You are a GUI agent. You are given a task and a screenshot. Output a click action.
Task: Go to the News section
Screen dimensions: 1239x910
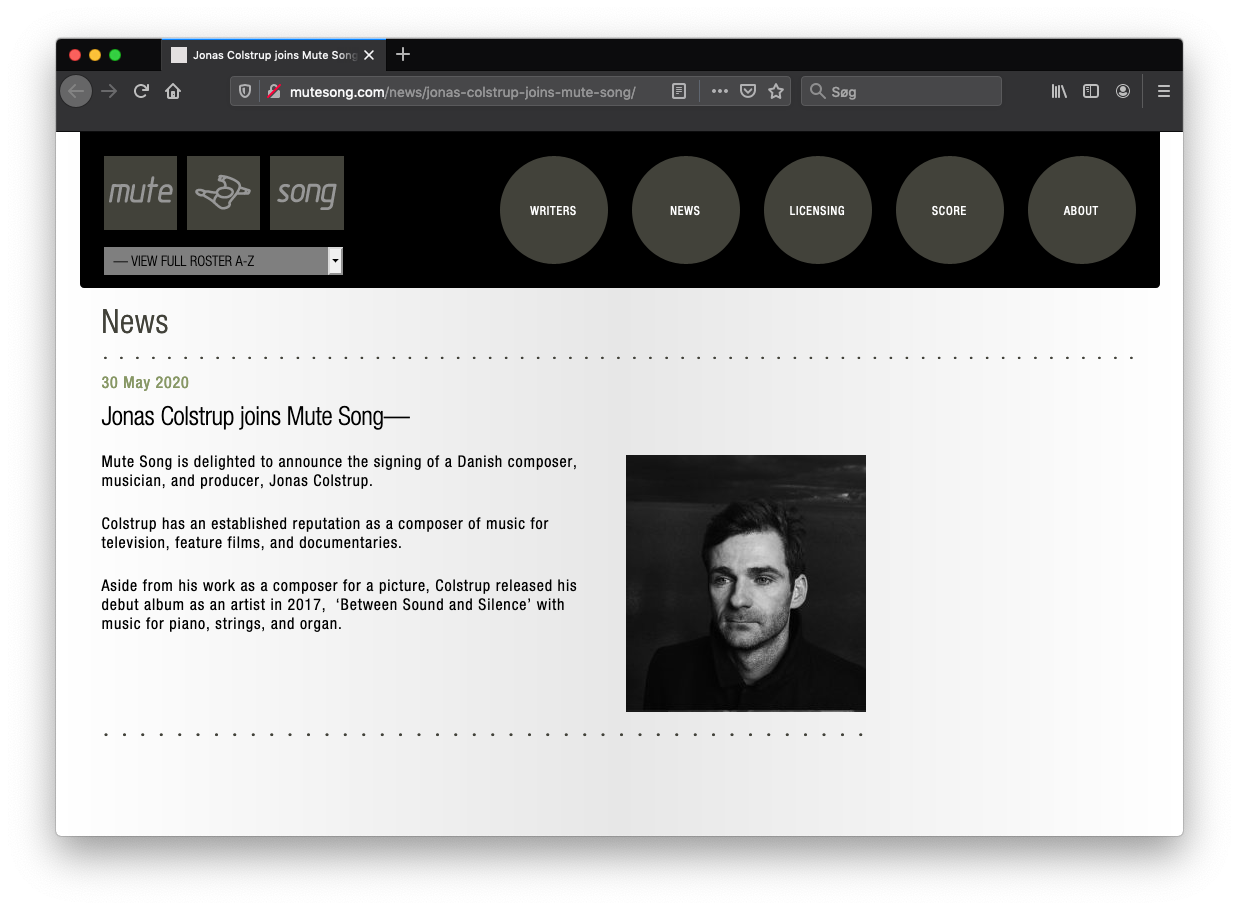point(685,211)
